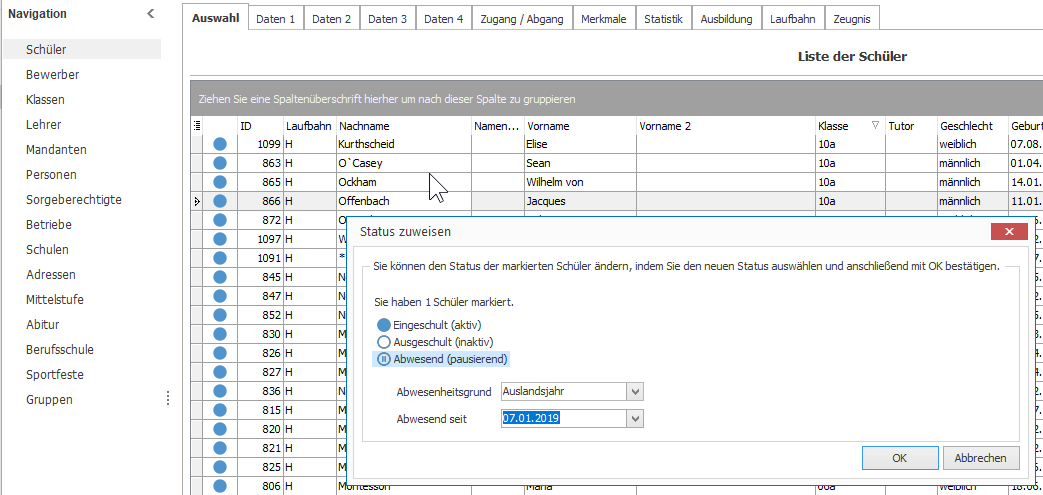Open Bewerber in the navigation list
1043x495 pixels.
pyautogui.click(x=53, y=75)
